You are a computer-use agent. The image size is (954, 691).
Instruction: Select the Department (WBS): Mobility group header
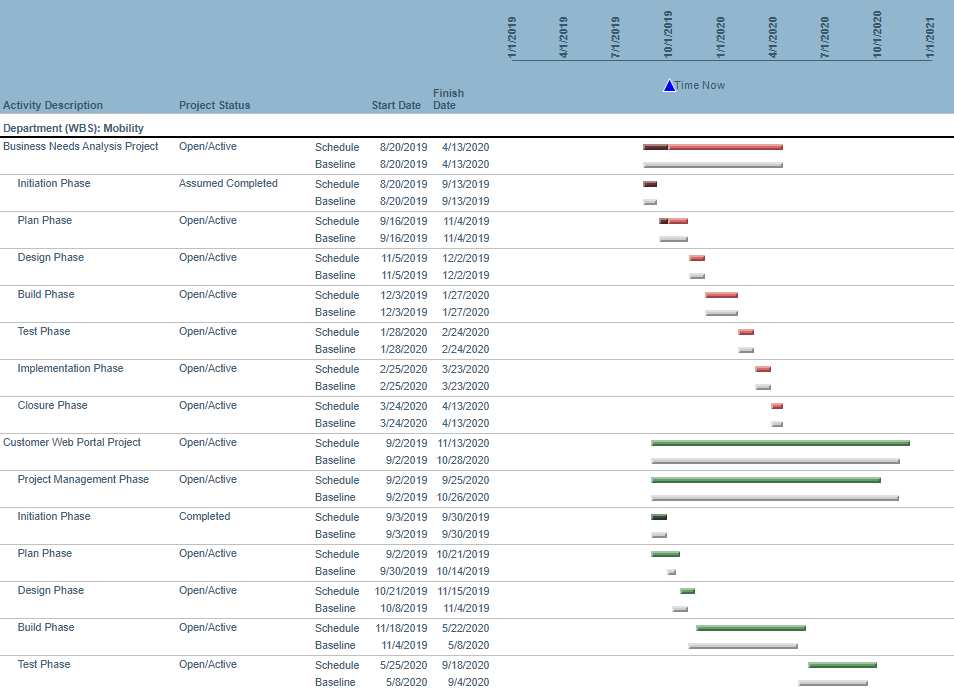(74, 128)
